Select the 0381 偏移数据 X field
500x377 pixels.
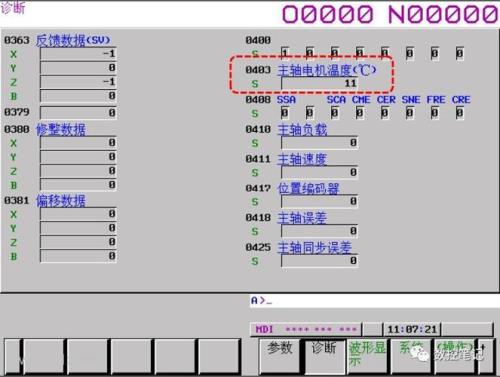(x=78, y=214)
